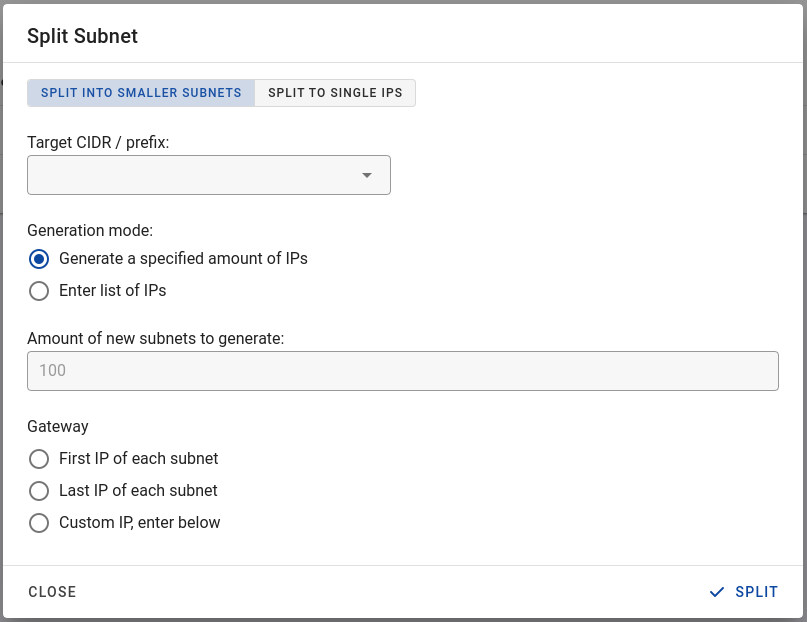Click the 'Amount of new subnets to generate:' label

tap(155, 339)
